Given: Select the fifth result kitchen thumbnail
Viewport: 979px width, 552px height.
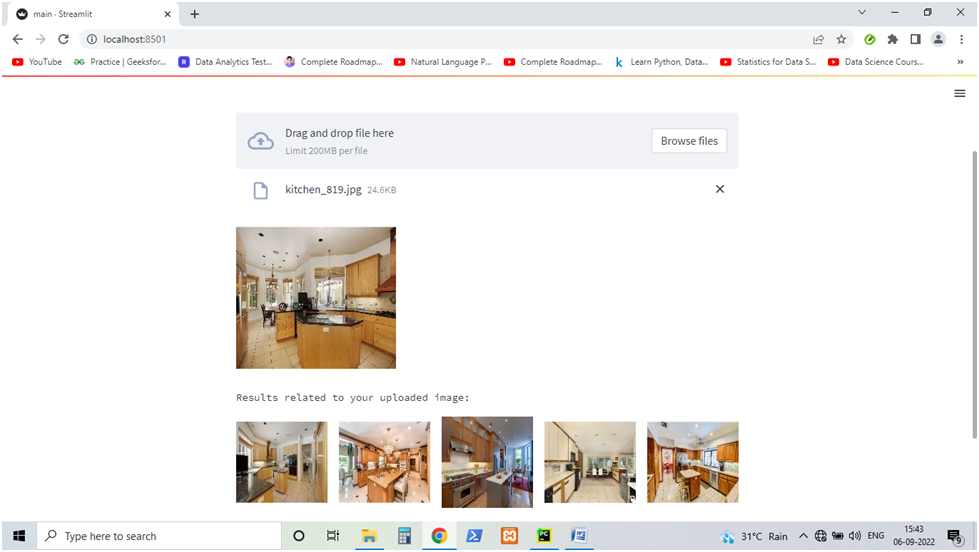Looking at the screenshot, I should tap(692, 462).
